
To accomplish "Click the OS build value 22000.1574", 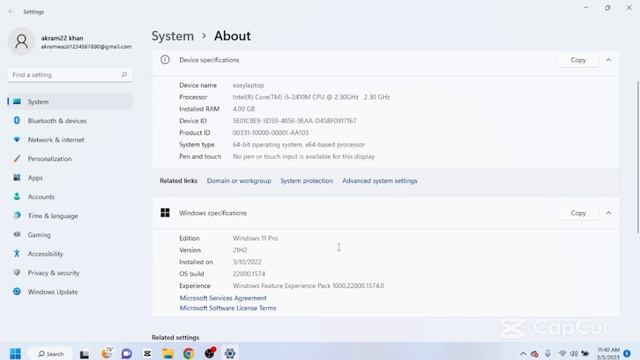I will [x=249, y=274].
